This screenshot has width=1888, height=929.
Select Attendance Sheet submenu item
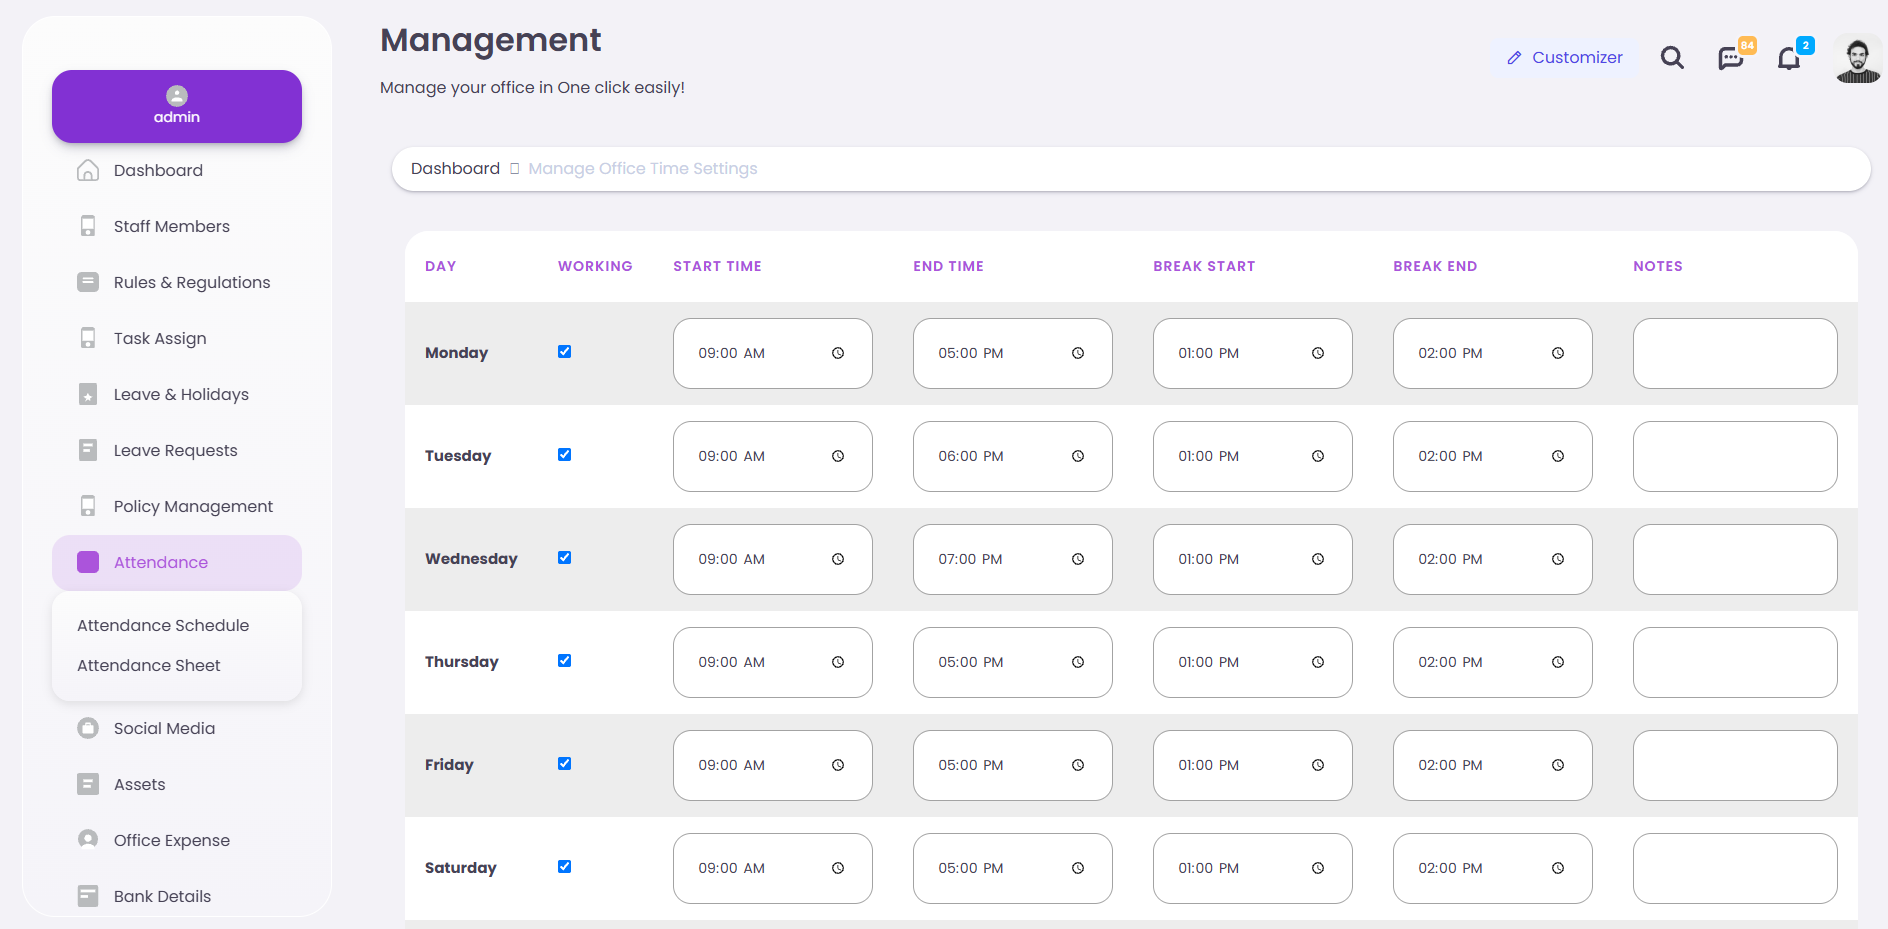[149, 665]
